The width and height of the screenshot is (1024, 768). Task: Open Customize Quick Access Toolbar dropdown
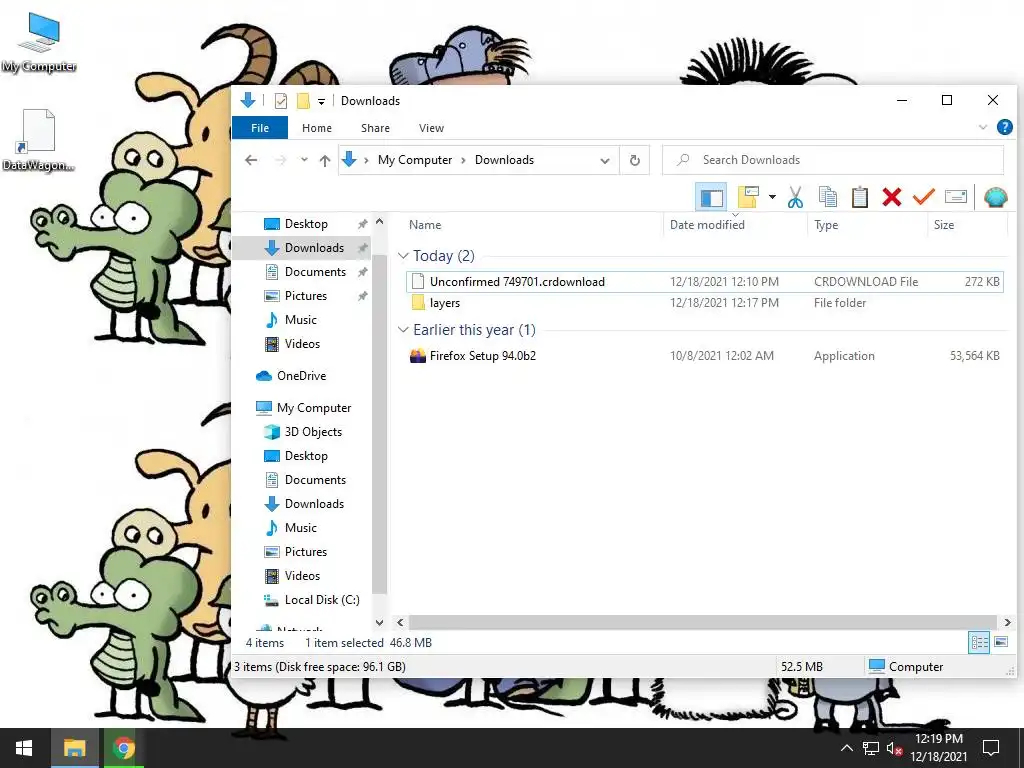pos(321,101)
